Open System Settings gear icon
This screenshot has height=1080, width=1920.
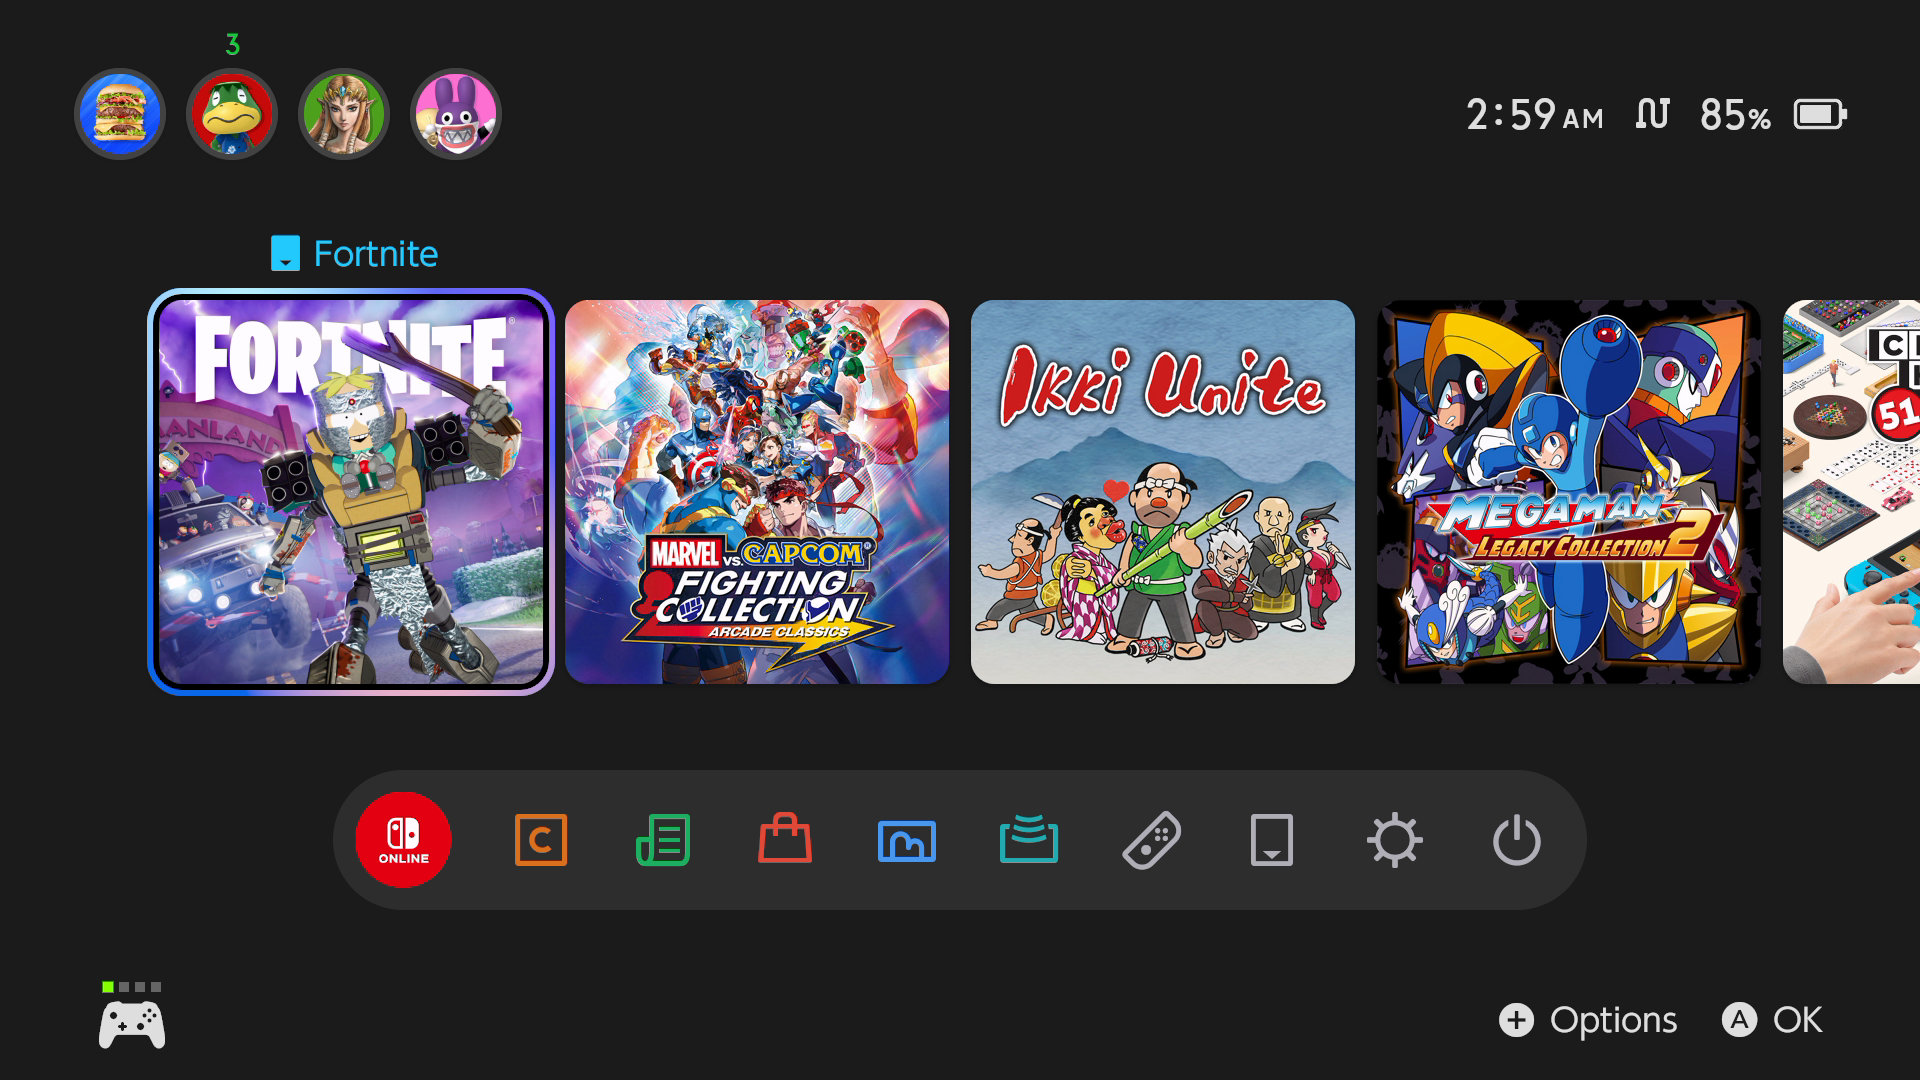pyautogui.click(x=1395, y=840)
